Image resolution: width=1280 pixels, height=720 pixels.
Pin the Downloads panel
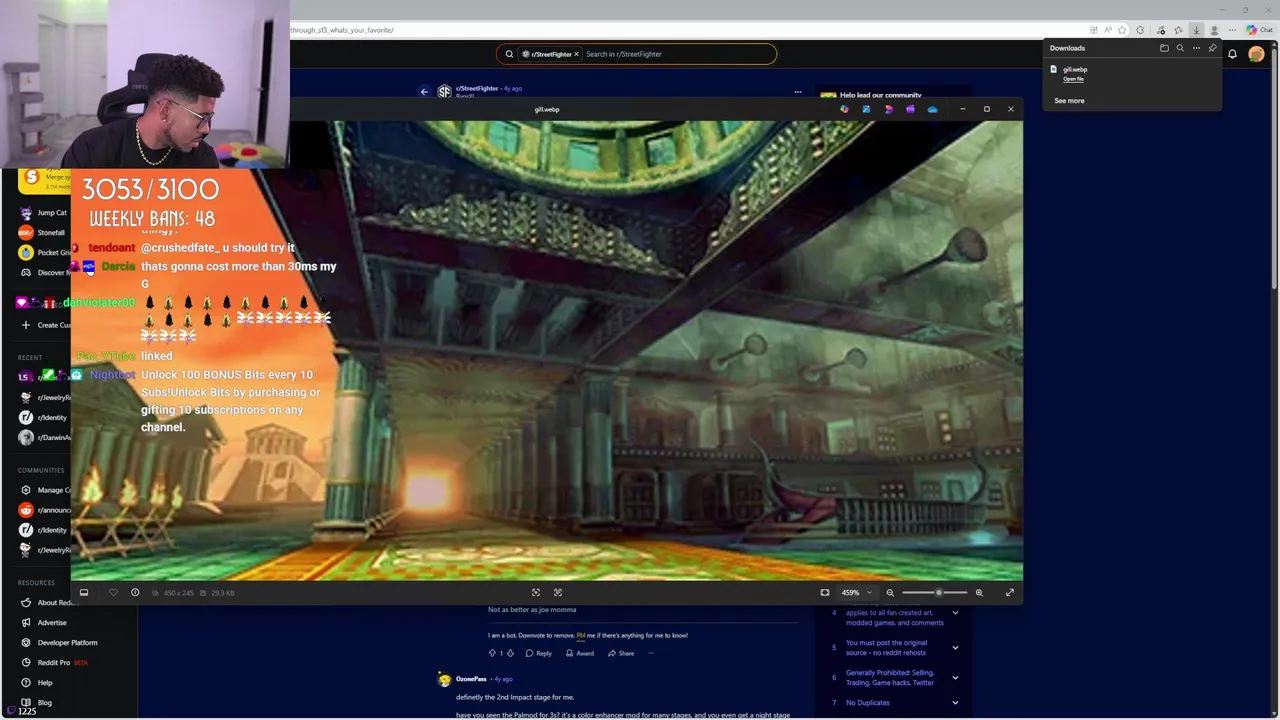coord(1212,48)
